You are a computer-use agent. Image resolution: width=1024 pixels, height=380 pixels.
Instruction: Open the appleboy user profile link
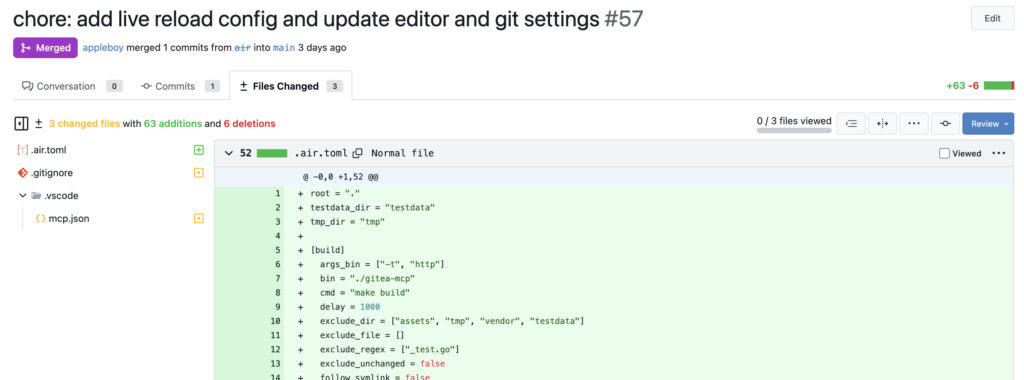point(103,48)
